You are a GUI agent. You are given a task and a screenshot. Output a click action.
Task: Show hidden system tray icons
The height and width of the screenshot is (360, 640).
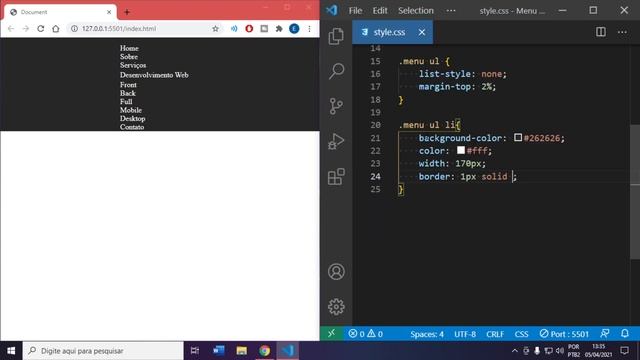click(515, 351)
